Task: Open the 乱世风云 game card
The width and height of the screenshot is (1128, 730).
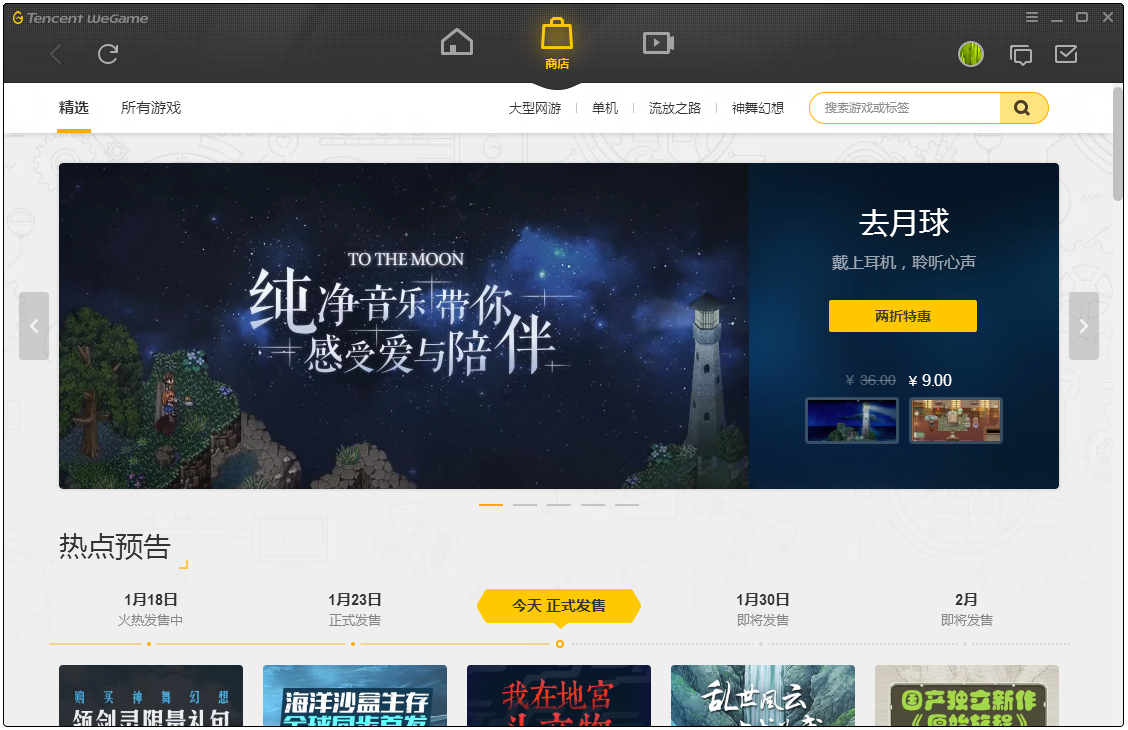Action: [x=763, y=695]
